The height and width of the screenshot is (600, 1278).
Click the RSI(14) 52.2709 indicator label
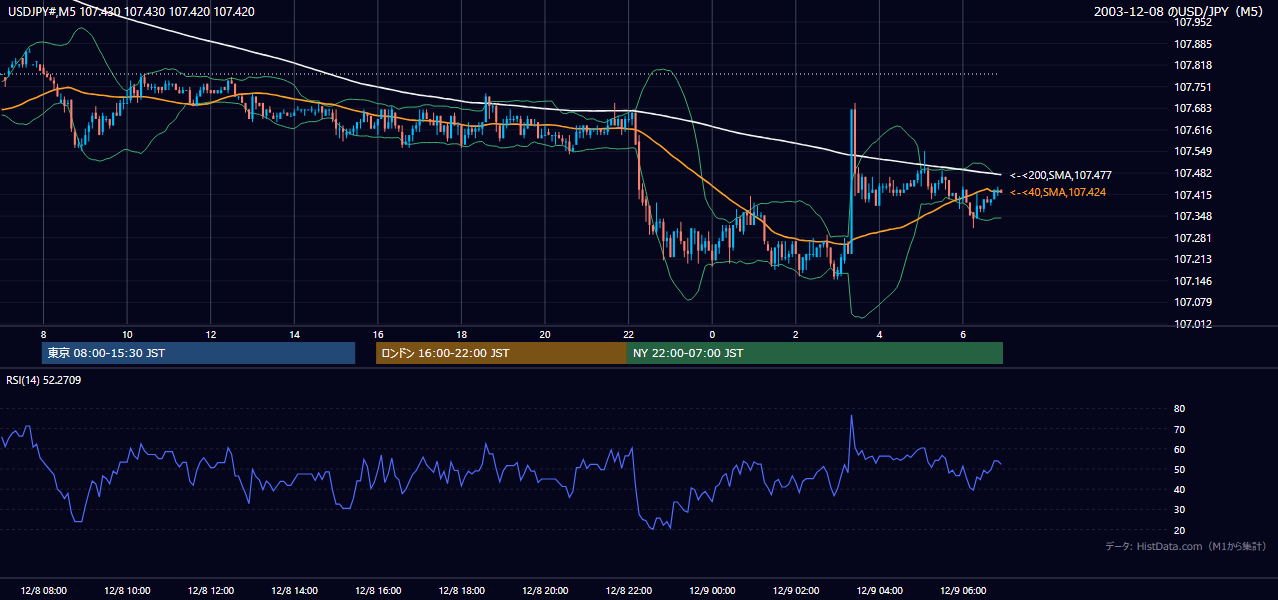[43, 380]
